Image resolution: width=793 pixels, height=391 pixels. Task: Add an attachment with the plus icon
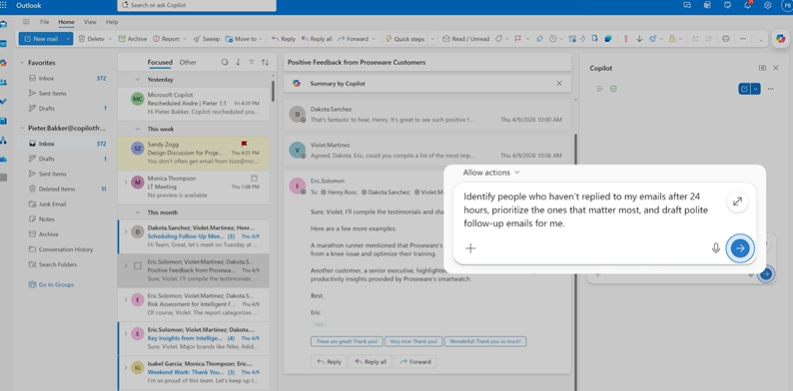click(470, 248)
